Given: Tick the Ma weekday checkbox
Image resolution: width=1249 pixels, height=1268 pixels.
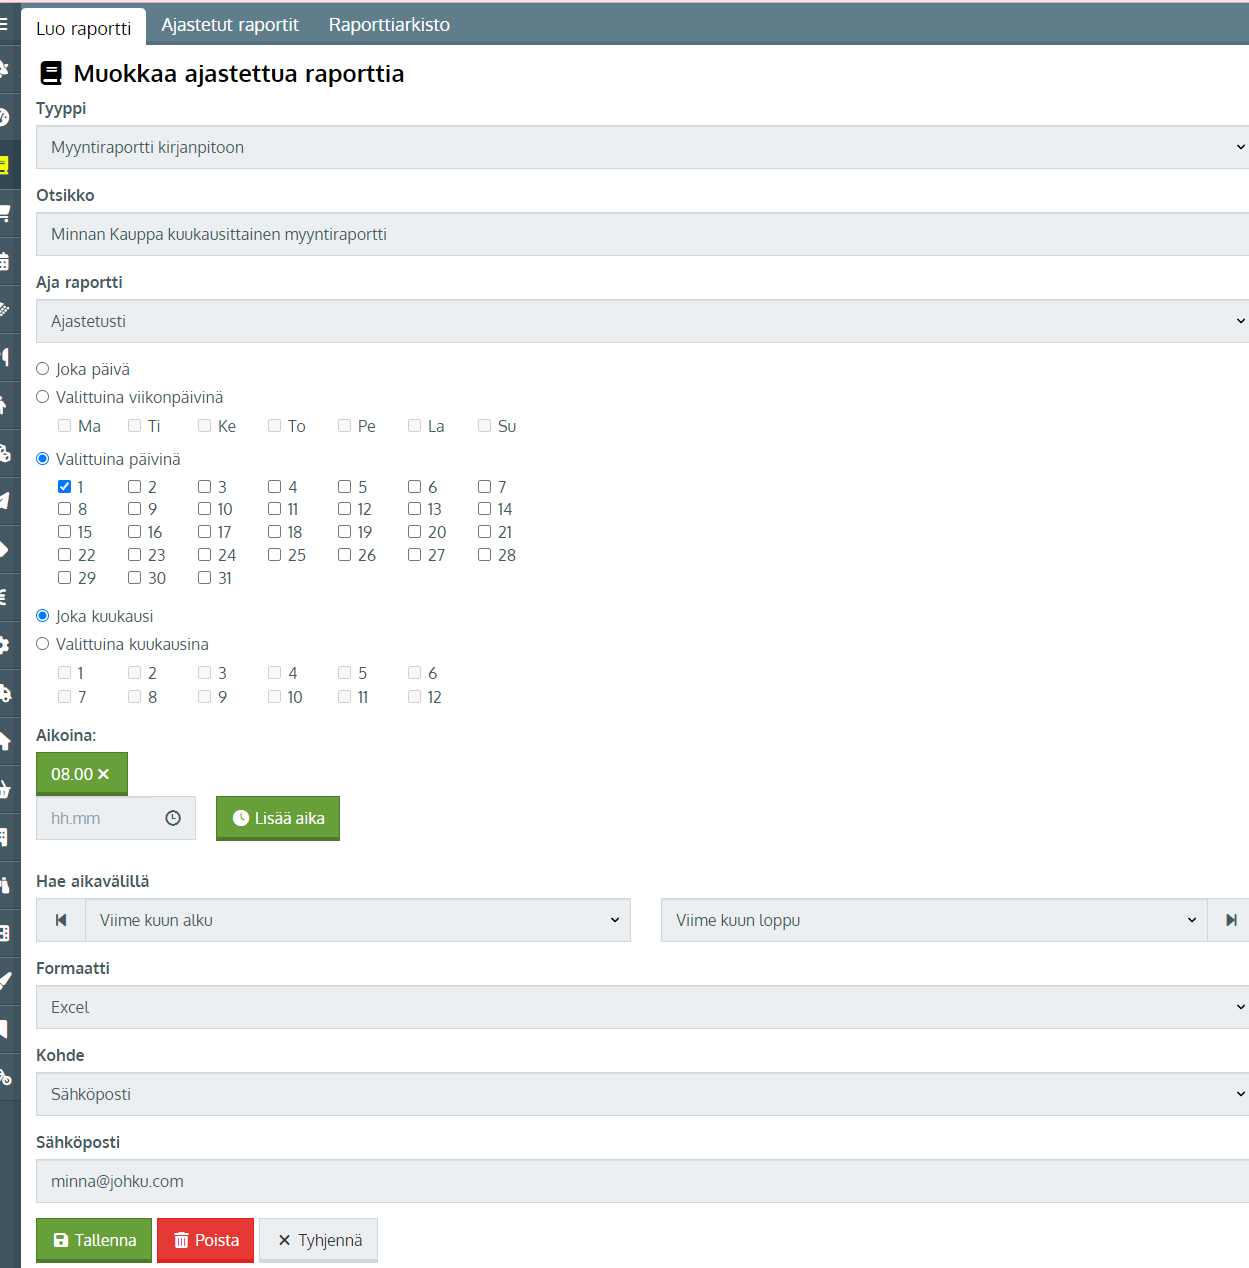Looking at the screenshot, I should pos(65,426).
